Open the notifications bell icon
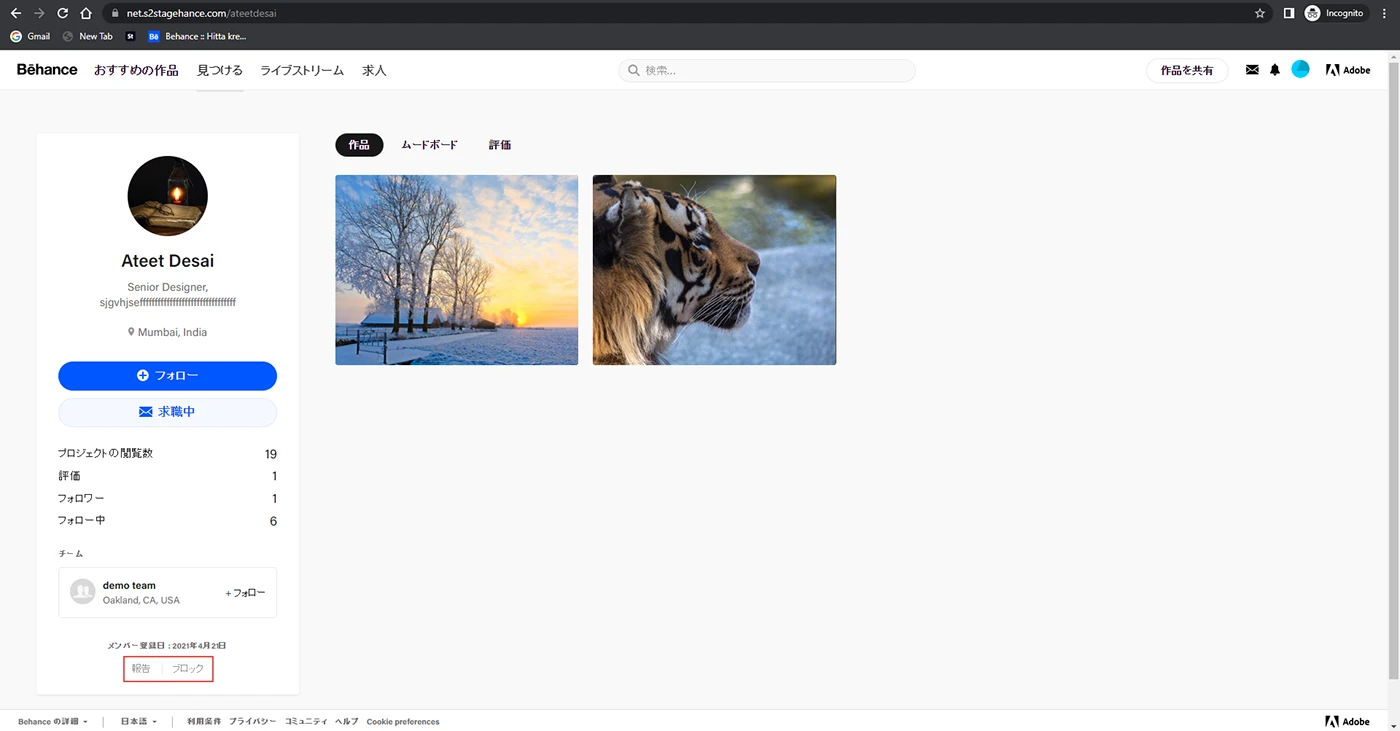 tap(1275, 70)
